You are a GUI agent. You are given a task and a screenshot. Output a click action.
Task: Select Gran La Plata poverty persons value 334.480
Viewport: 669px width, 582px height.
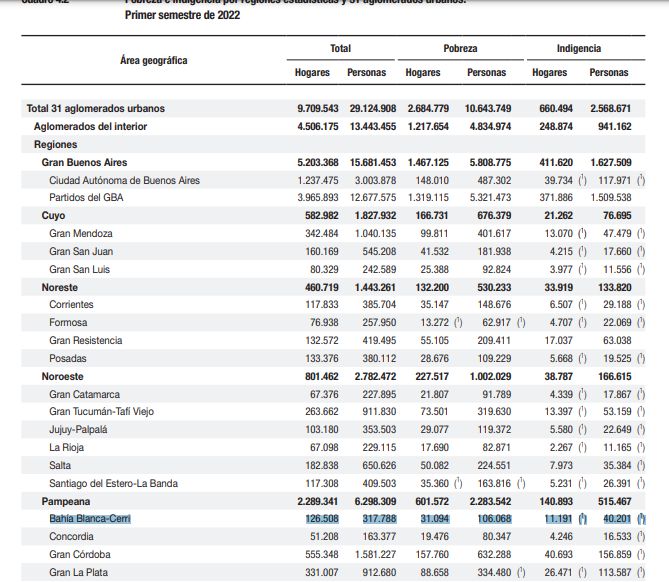click(x=494, y=572)
